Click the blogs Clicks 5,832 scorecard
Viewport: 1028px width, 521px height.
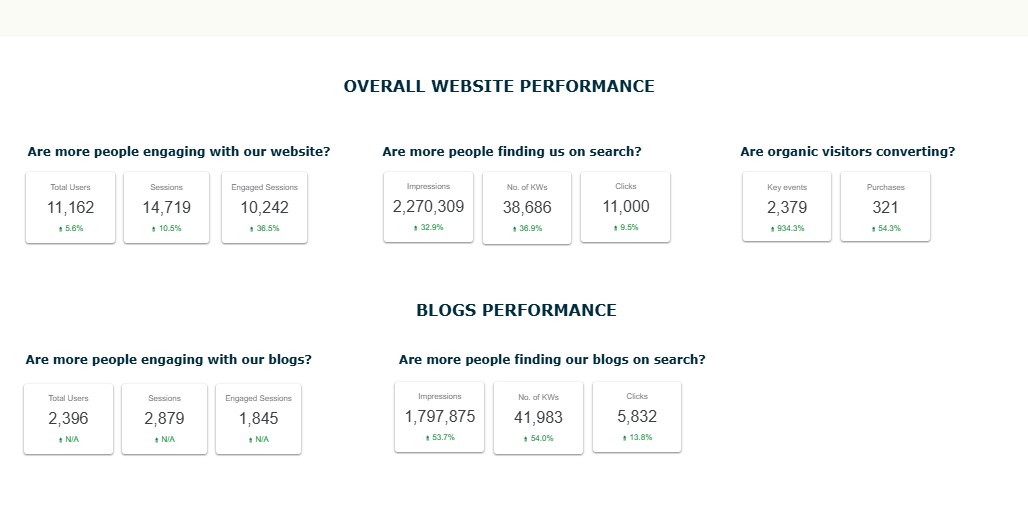pyautogui.click(x=637, y=417)
